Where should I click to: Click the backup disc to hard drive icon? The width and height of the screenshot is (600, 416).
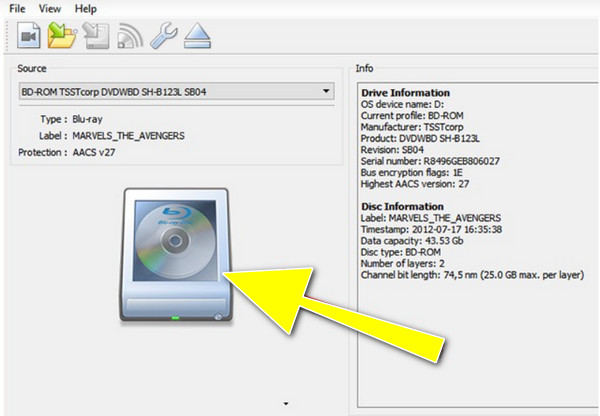click(x=96, y=36)
